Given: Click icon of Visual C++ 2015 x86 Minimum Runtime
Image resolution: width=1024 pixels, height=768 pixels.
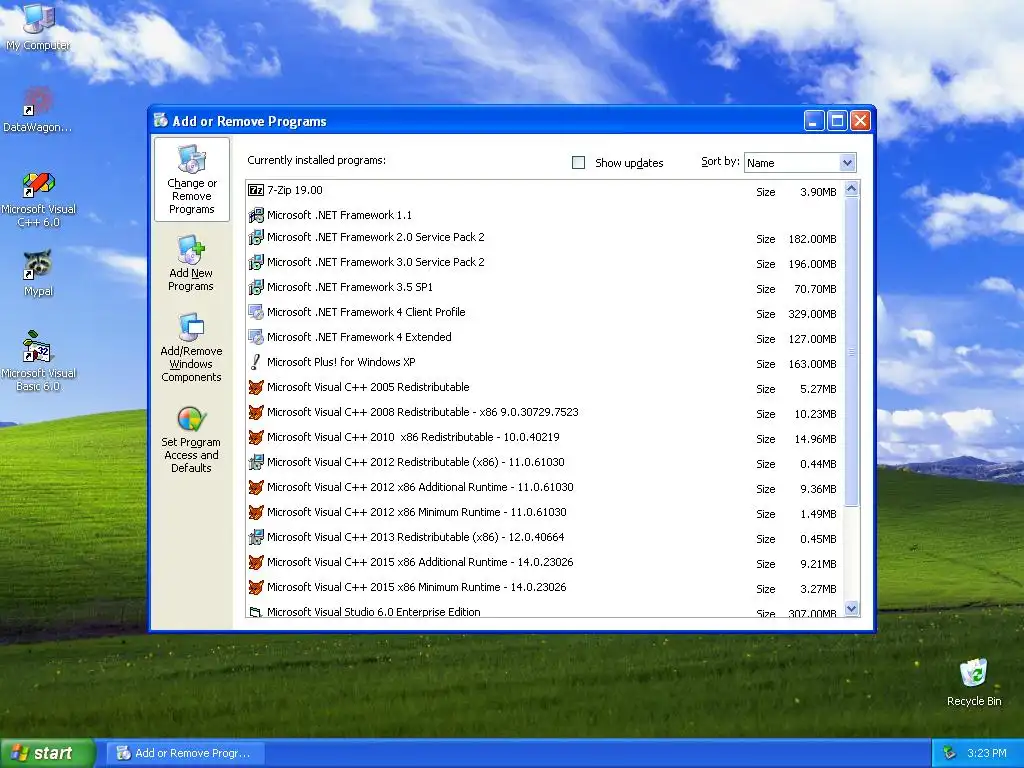Looking at the screenshot, I should pos(256,587).
